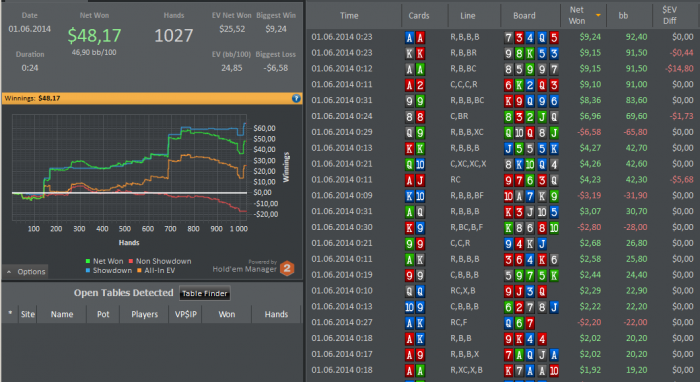Click the -$5,68 $EV Diff value
This screenshot has height=382, width=700.
click(x=681, y=179)
